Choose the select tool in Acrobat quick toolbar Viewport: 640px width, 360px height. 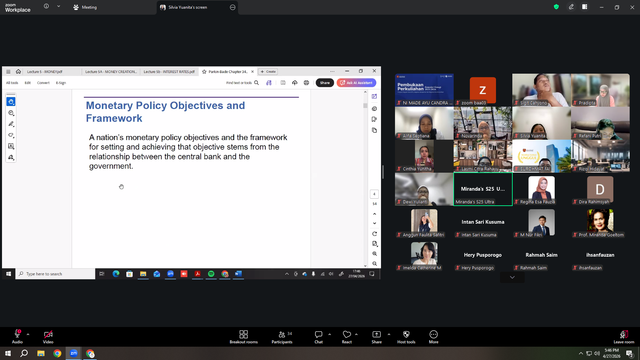[11, 102]
